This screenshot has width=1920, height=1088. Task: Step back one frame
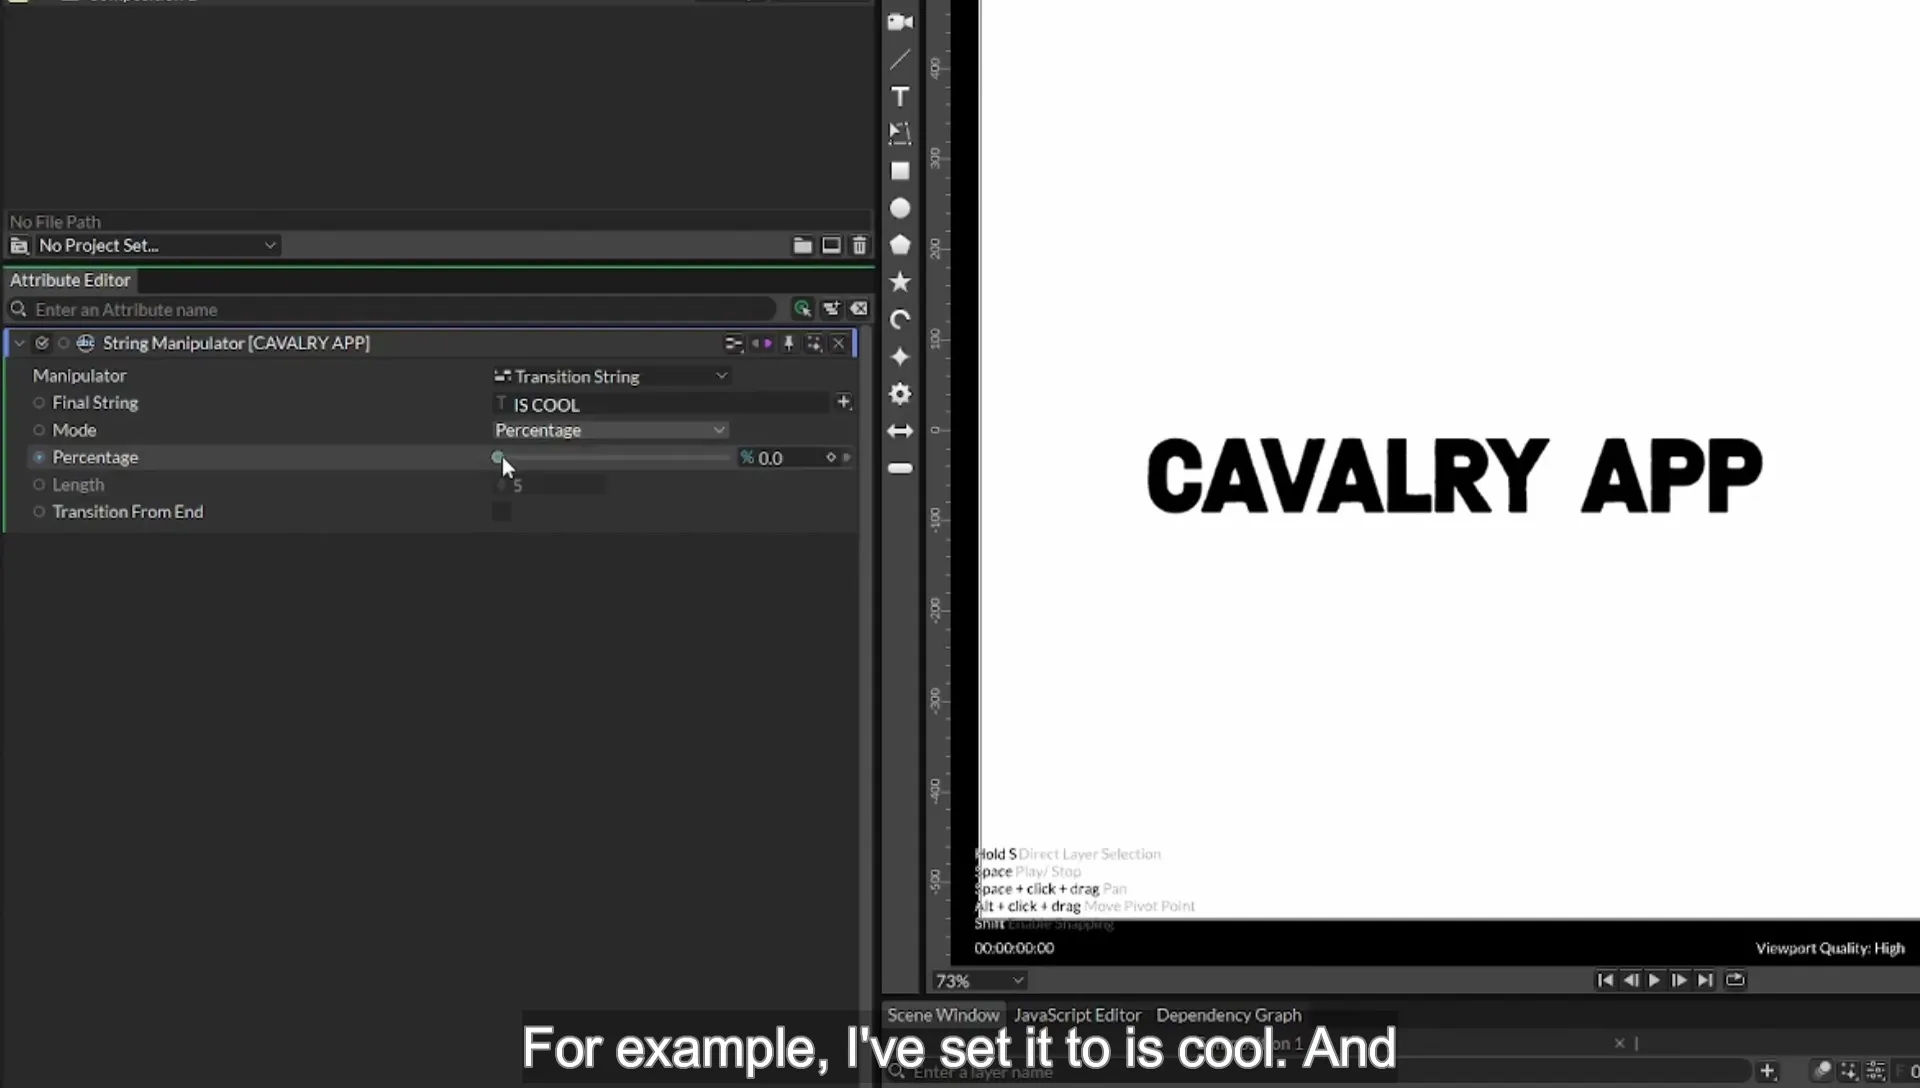1630,980
